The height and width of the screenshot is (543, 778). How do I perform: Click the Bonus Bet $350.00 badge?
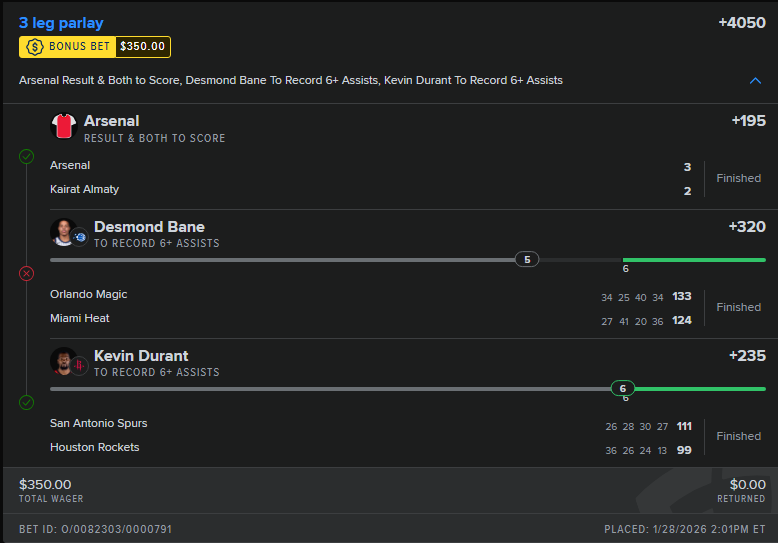click(95, 47)
